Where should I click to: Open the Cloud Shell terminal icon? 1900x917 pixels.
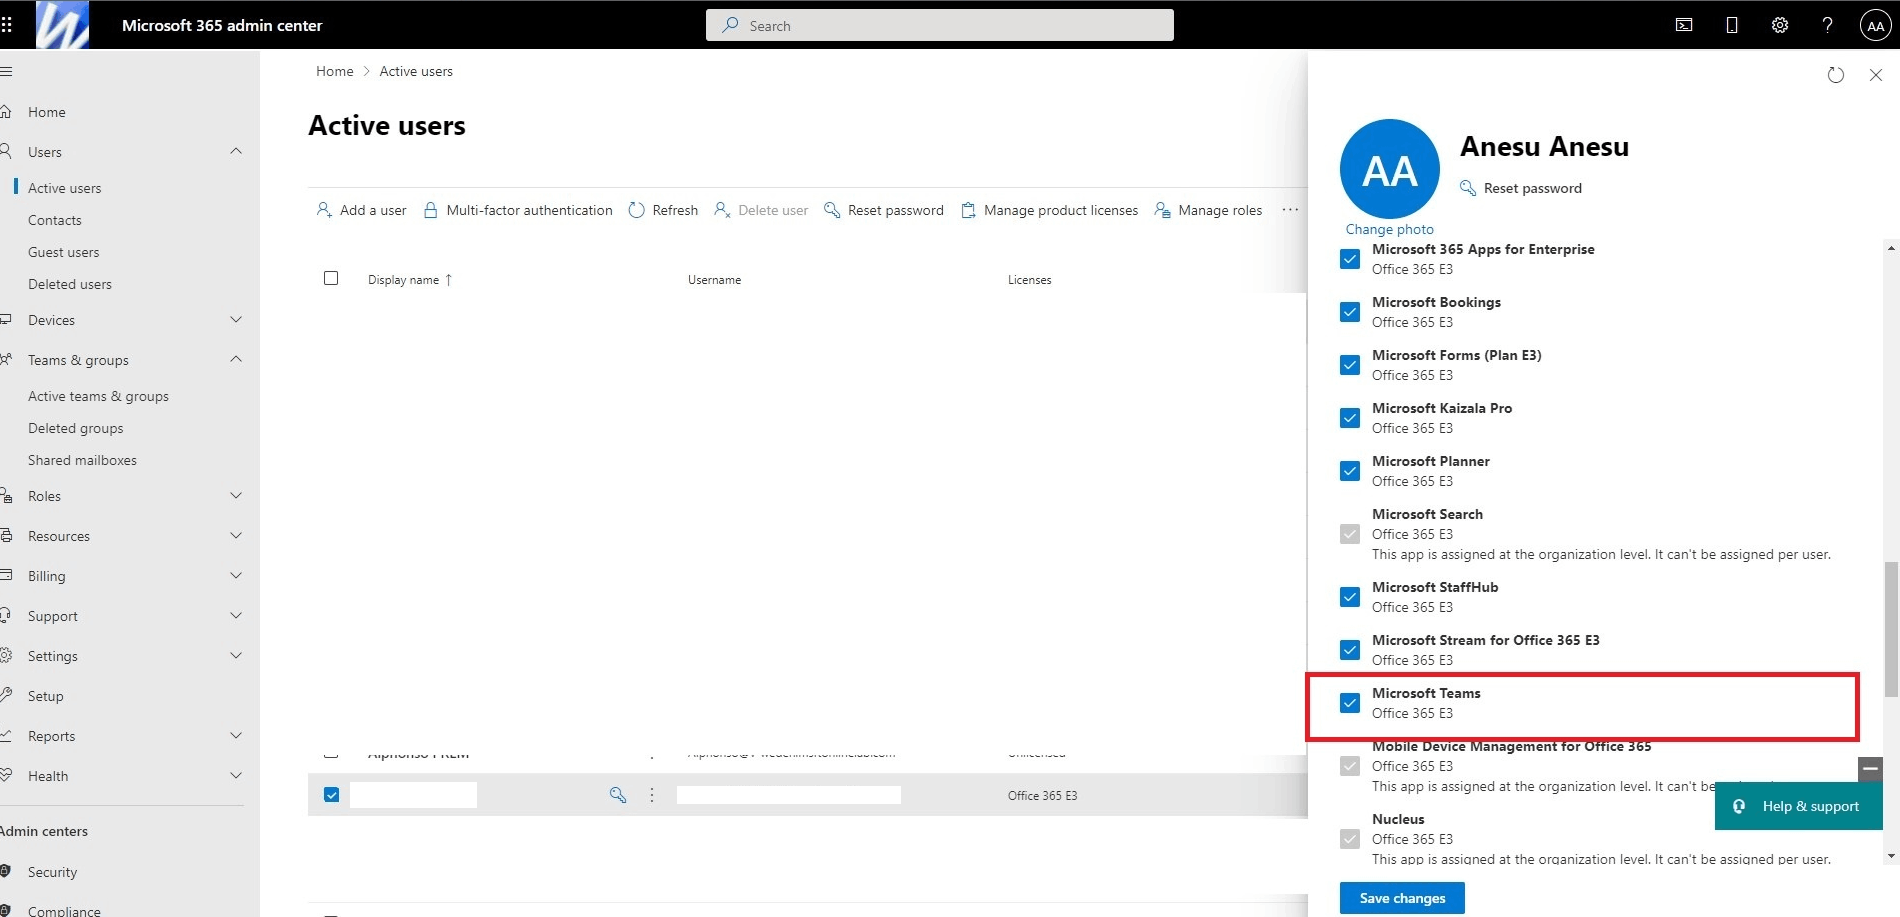click(1684, 25)
